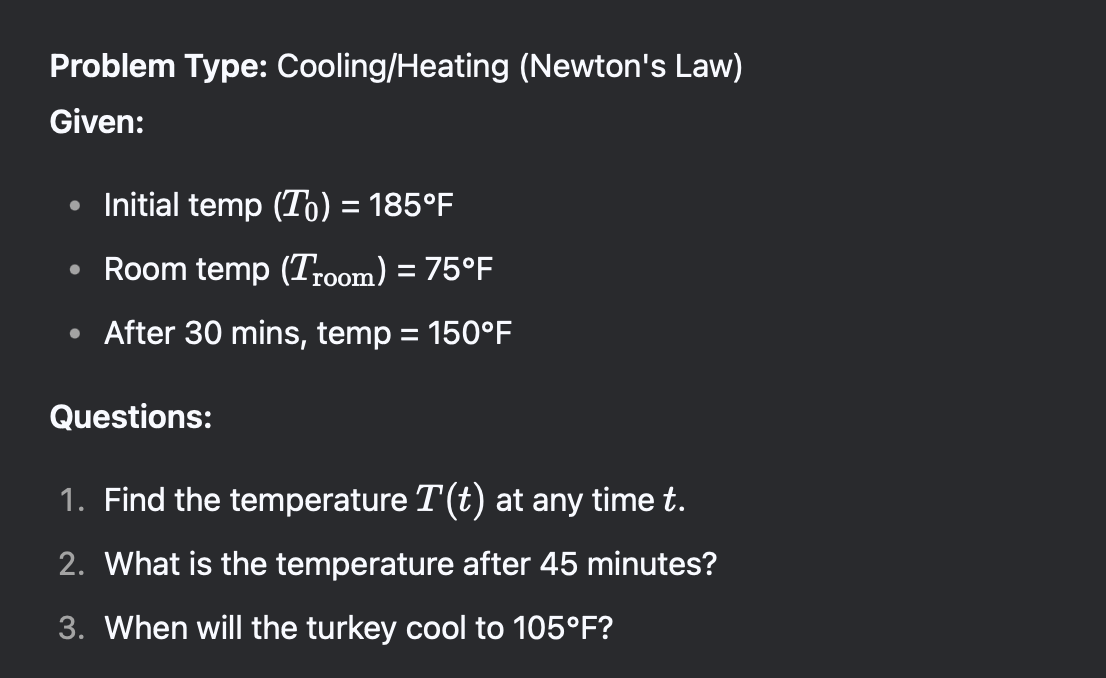The width and height of the screenshot is (1106, 678).
Task: Click question 1 about finding temperature
Action: [x=394, y=500]
